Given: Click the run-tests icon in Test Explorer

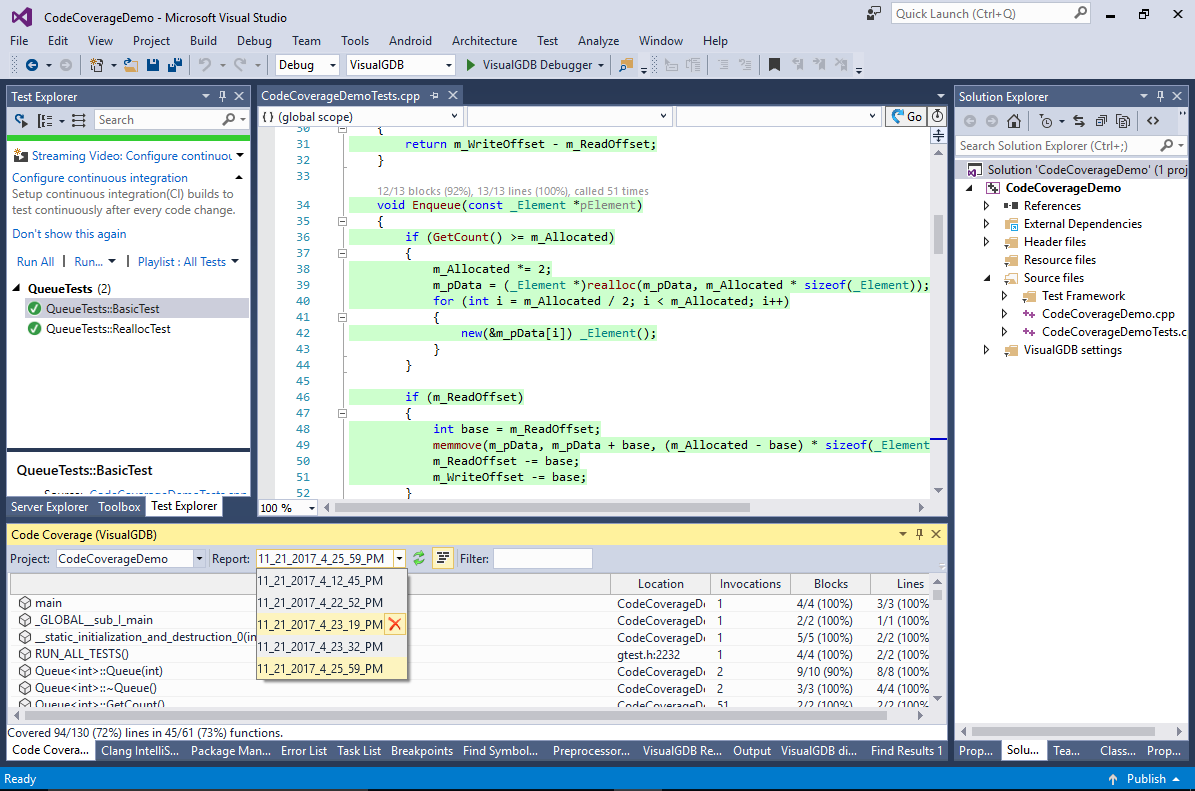Looking at the screenshot, I should [x=21, y=120].
